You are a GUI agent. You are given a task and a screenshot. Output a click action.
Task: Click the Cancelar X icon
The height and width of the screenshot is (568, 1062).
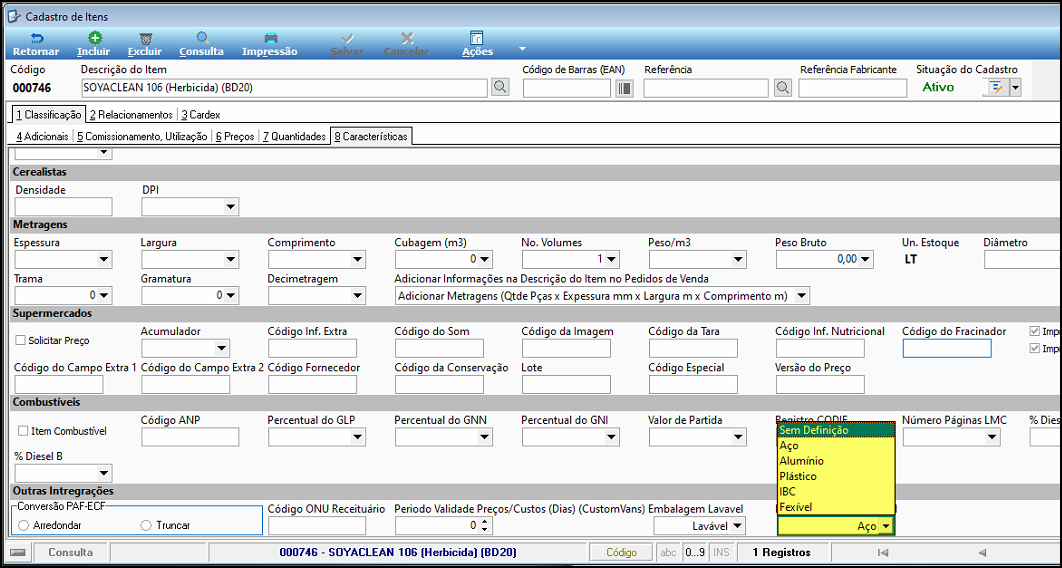click(406, 39)
